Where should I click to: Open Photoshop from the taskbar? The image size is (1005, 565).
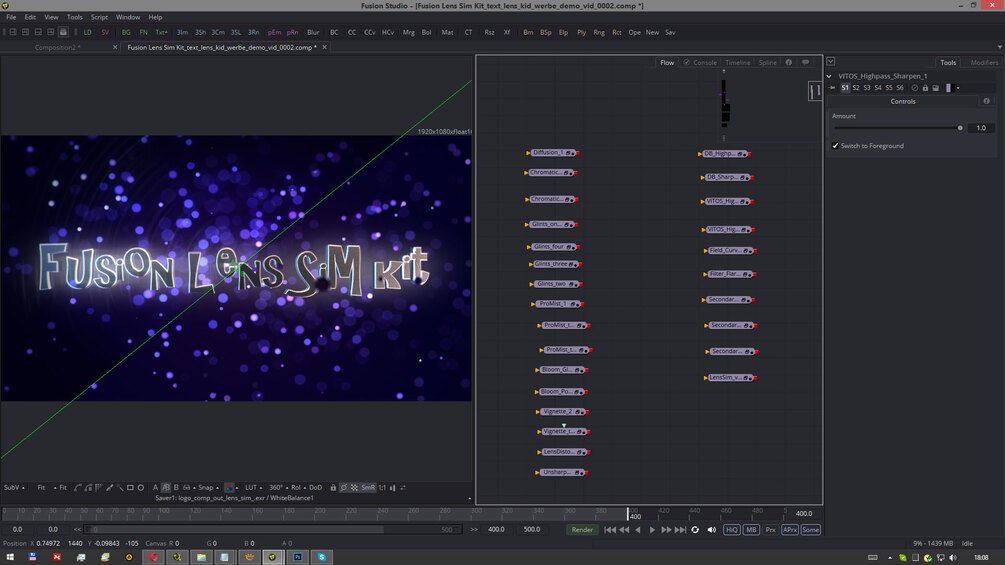pos(297,557)
